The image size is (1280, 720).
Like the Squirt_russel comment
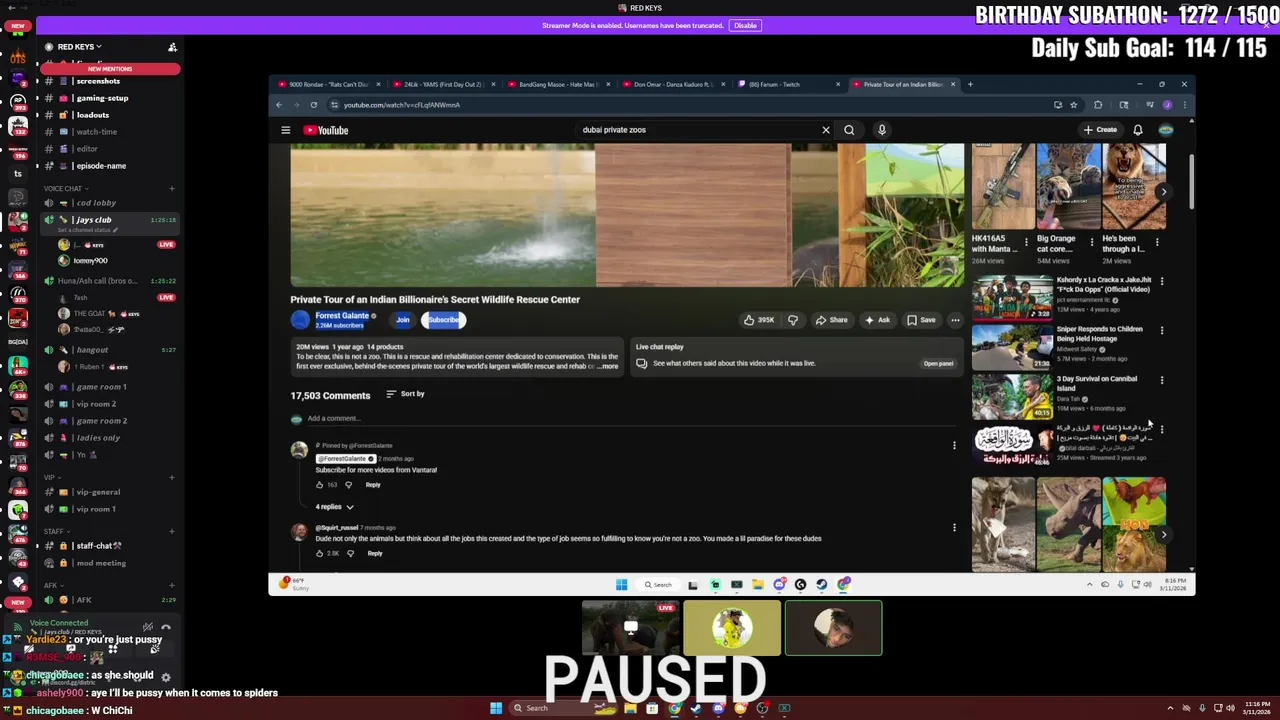[320, 553]
